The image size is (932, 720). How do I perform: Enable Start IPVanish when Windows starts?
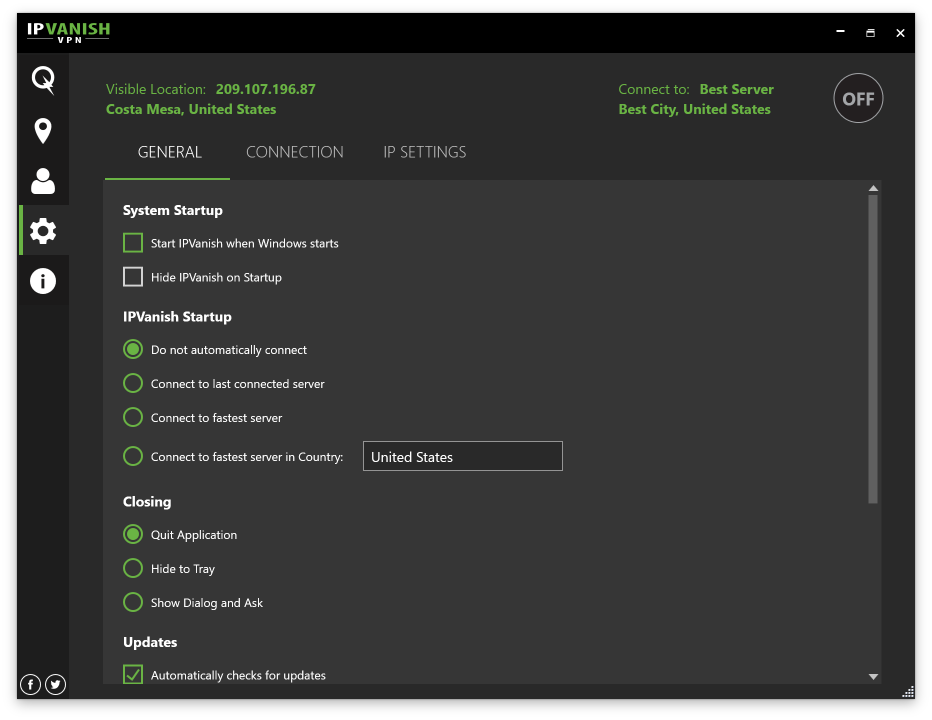pos(133,243)
